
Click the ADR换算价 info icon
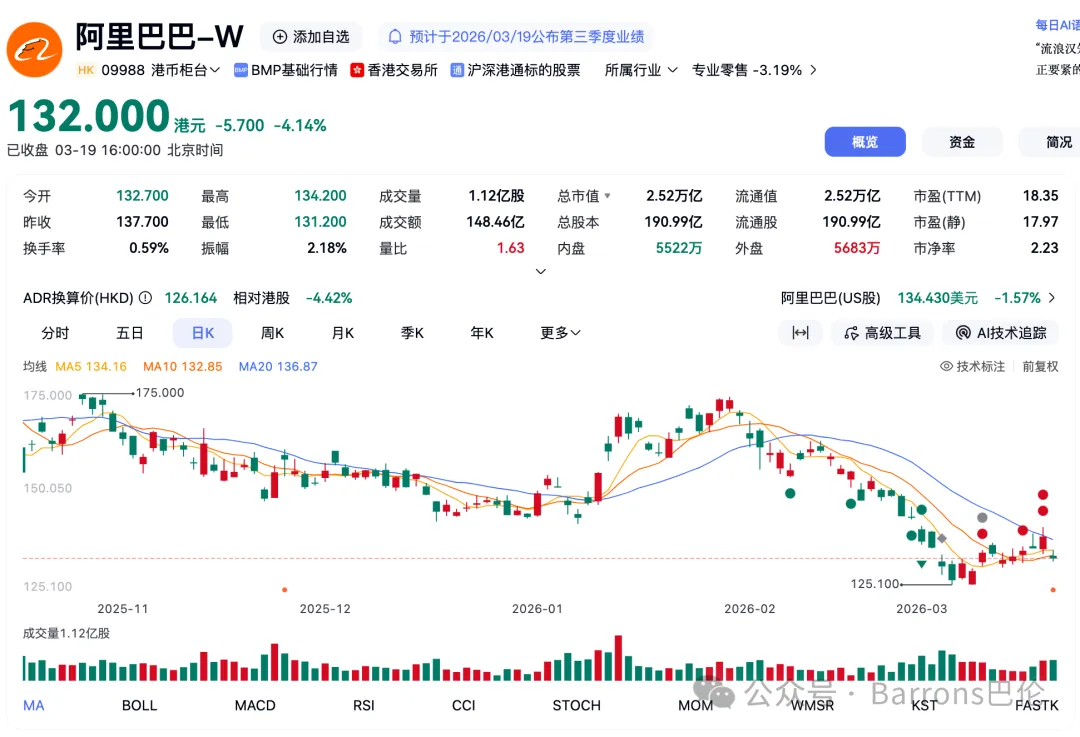[x=145, y=298]
